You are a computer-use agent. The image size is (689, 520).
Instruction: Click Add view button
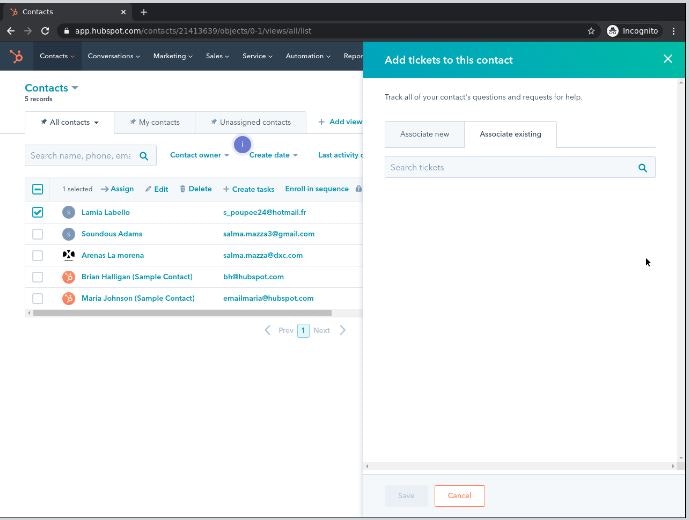point(340,122)
